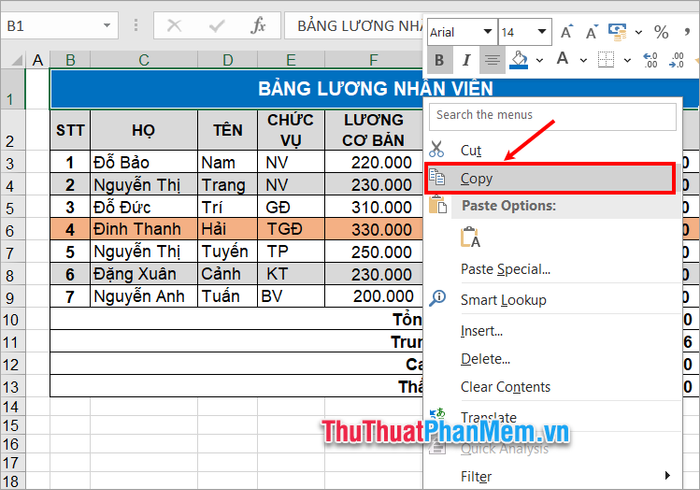
Task: Apply Percent Style formatting
Action: pyautogui.click(x=660, y=33)
